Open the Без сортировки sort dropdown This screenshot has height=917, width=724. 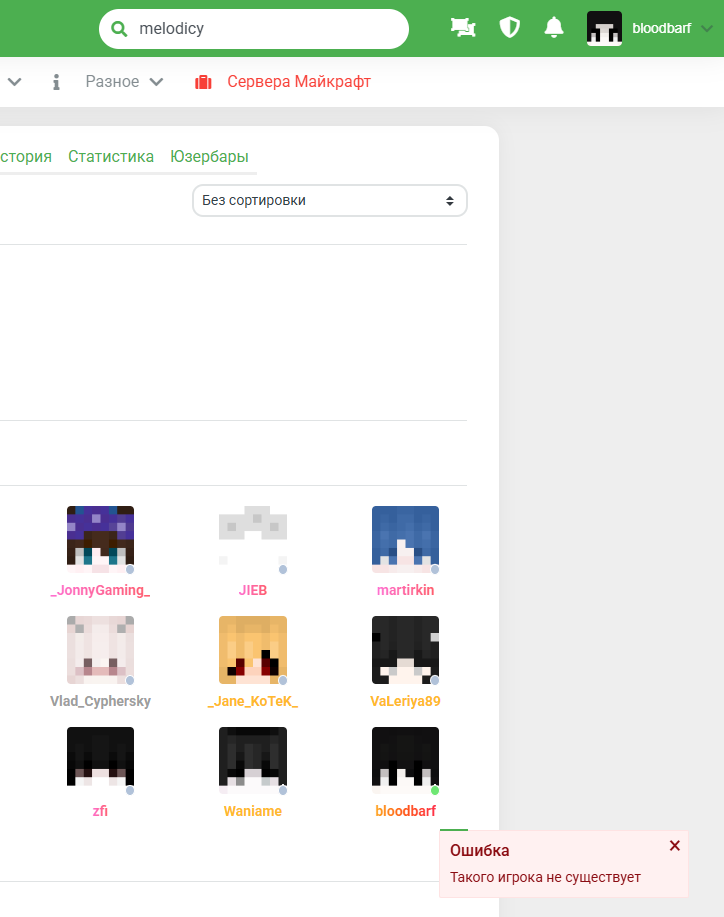pos(330,201)
